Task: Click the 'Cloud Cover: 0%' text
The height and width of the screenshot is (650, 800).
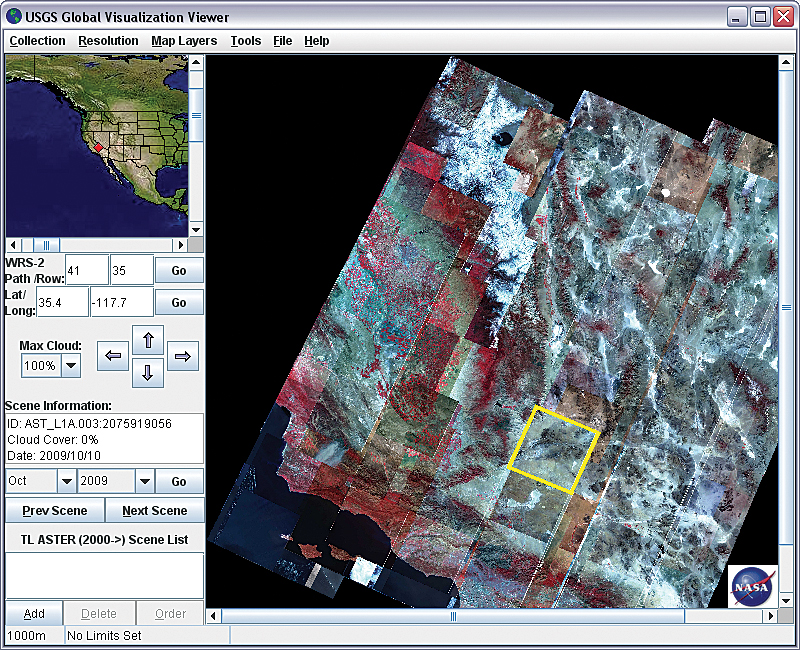Action: [53, 439]
